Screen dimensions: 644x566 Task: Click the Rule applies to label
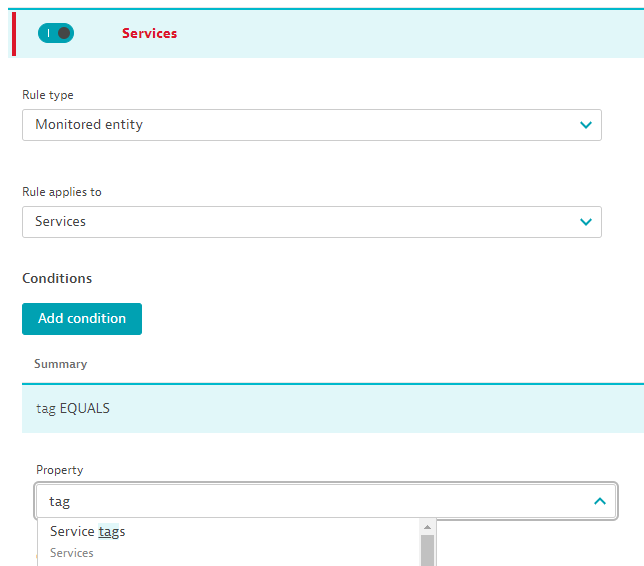coord(62,191)
